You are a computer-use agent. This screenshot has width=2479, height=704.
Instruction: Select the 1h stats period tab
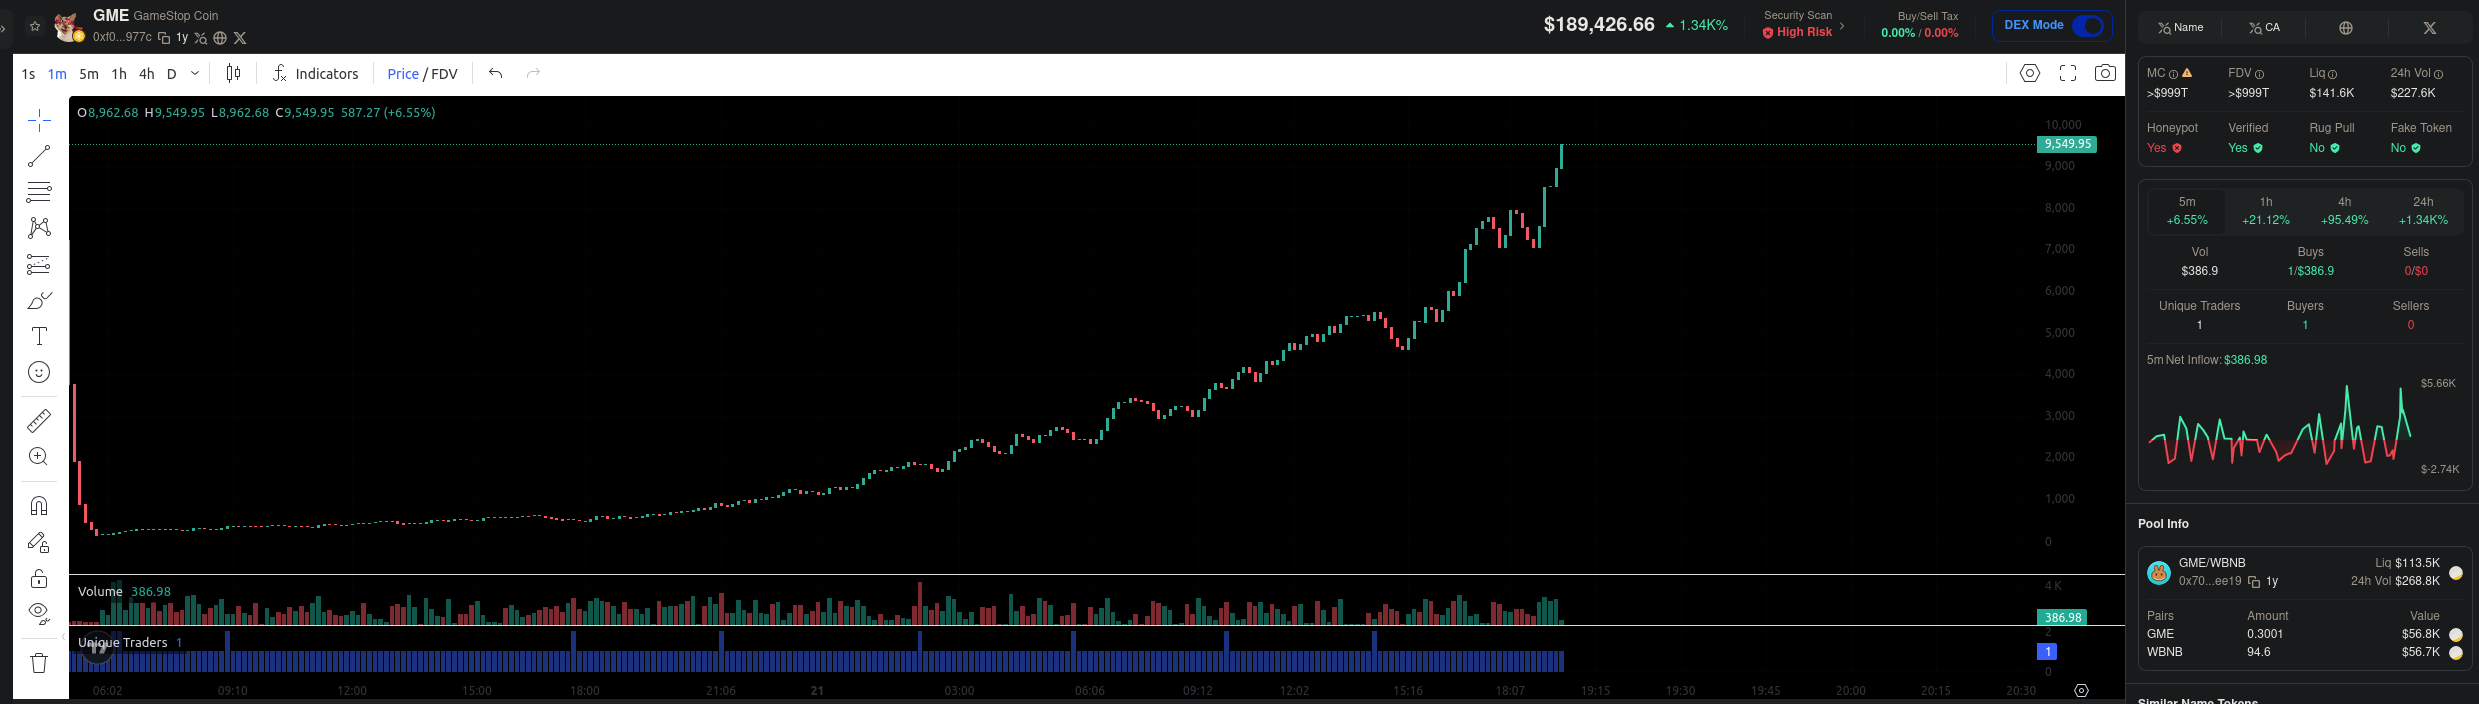(2266, 211)
